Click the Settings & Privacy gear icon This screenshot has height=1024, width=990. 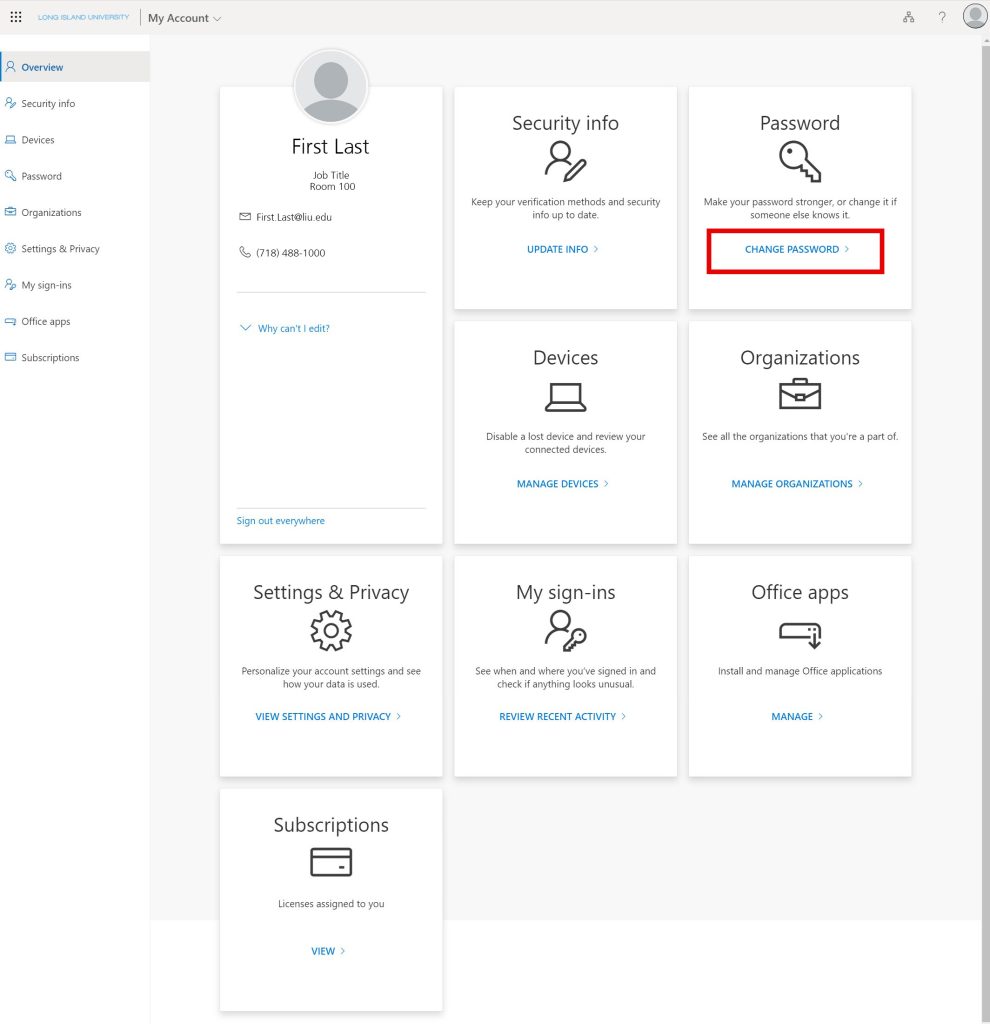coord(331,631)
